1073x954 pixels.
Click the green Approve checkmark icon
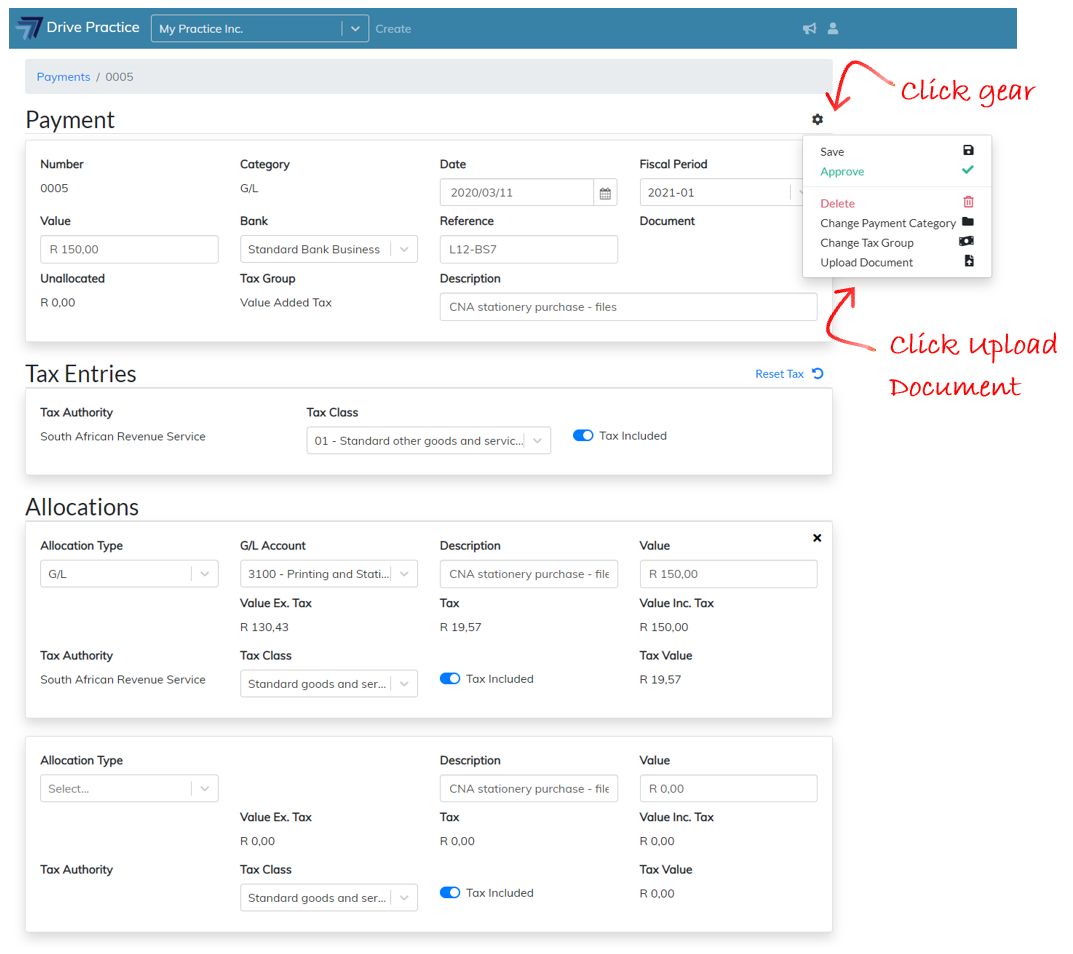(x=968, y=170)
